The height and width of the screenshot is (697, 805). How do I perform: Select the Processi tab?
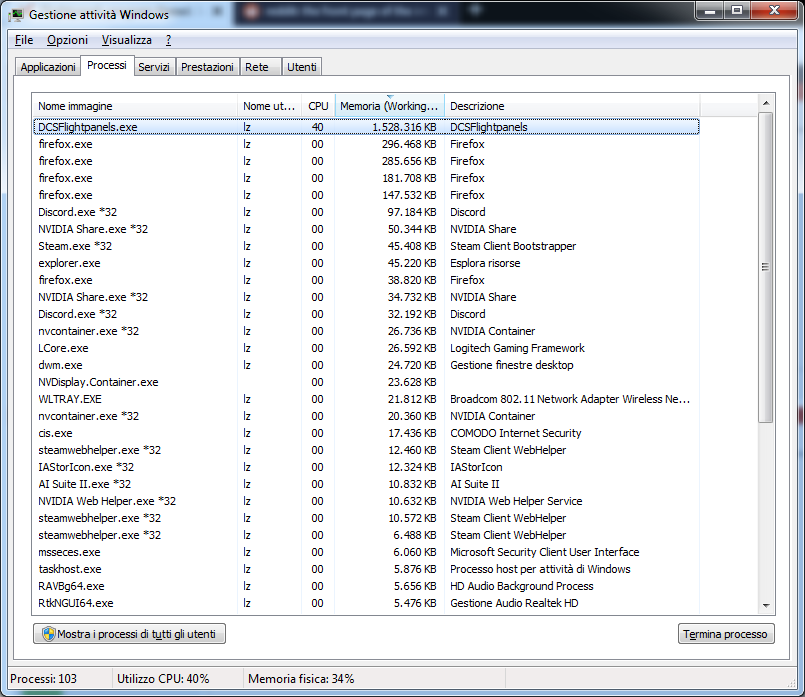coord(107,65)
